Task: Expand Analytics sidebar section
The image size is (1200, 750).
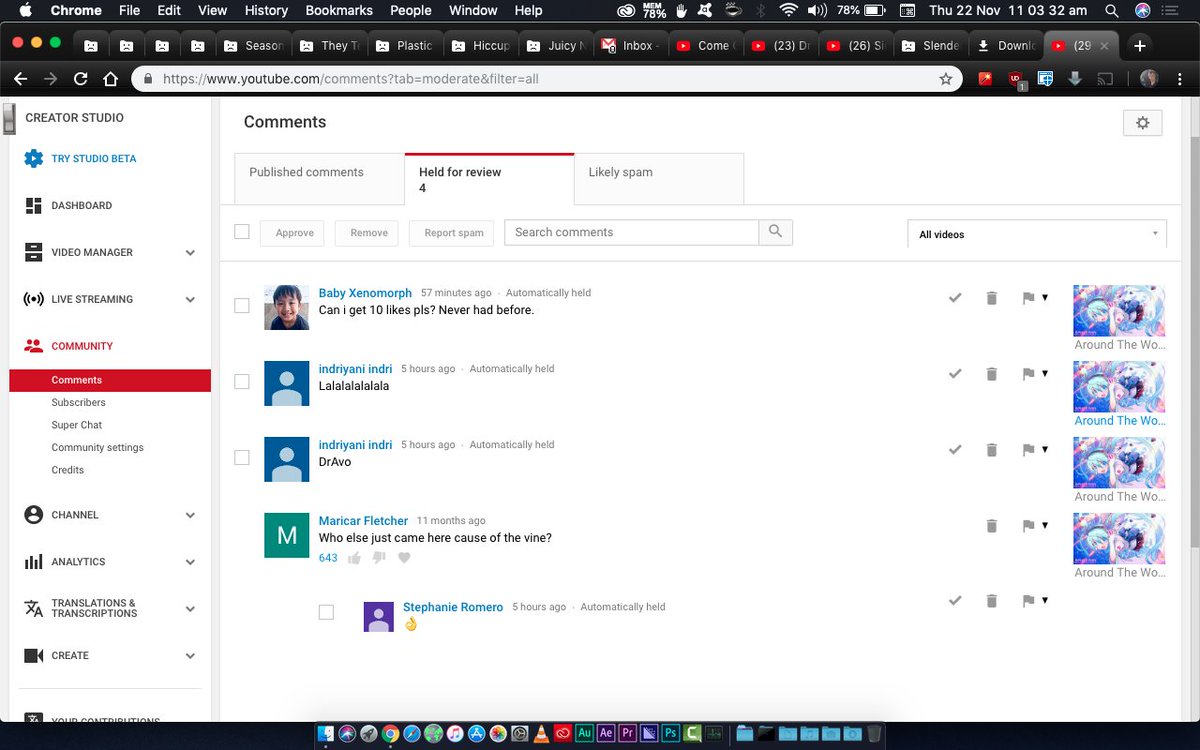Action: [x=190, y=563]
